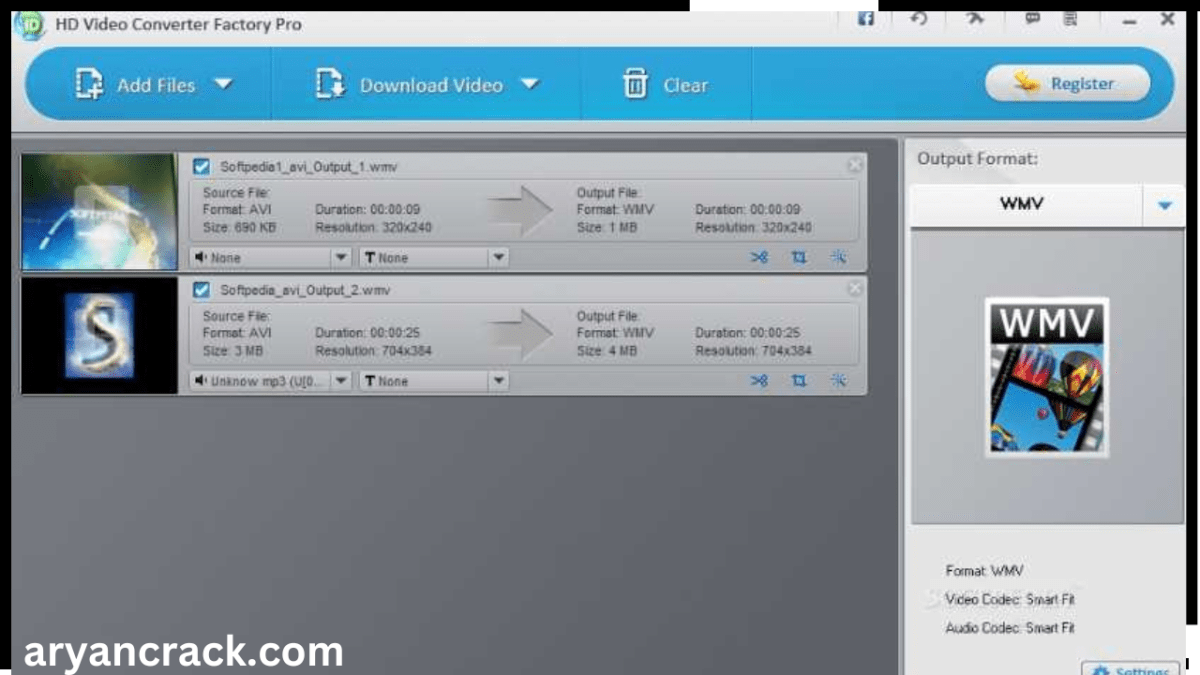
Task: Click the file name Softpedia_avi_Output_2.wmv
Action: [x=305, y=290]
